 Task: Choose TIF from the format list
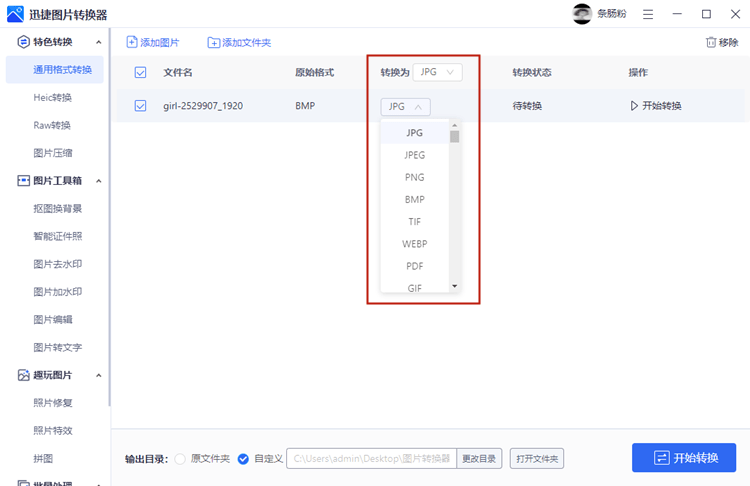pos(415,221)
